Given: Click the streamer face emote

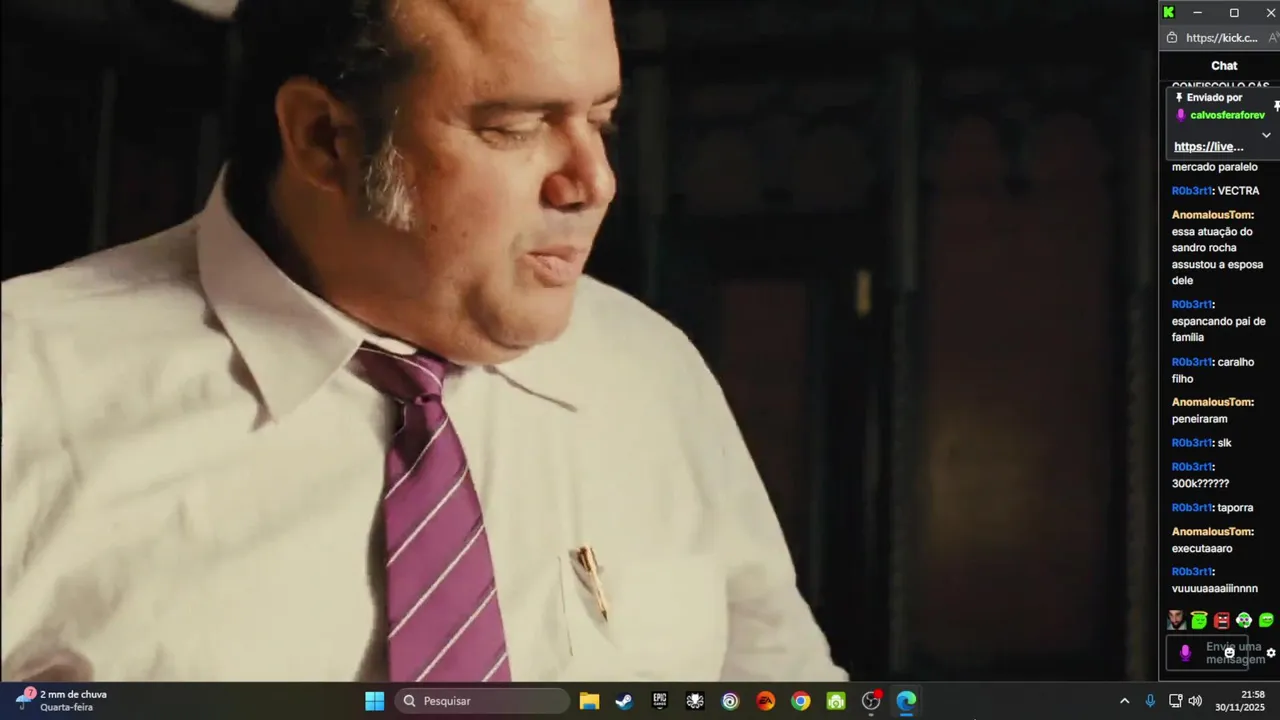Looking at the screenshot, I should [x=1176, y=620].
